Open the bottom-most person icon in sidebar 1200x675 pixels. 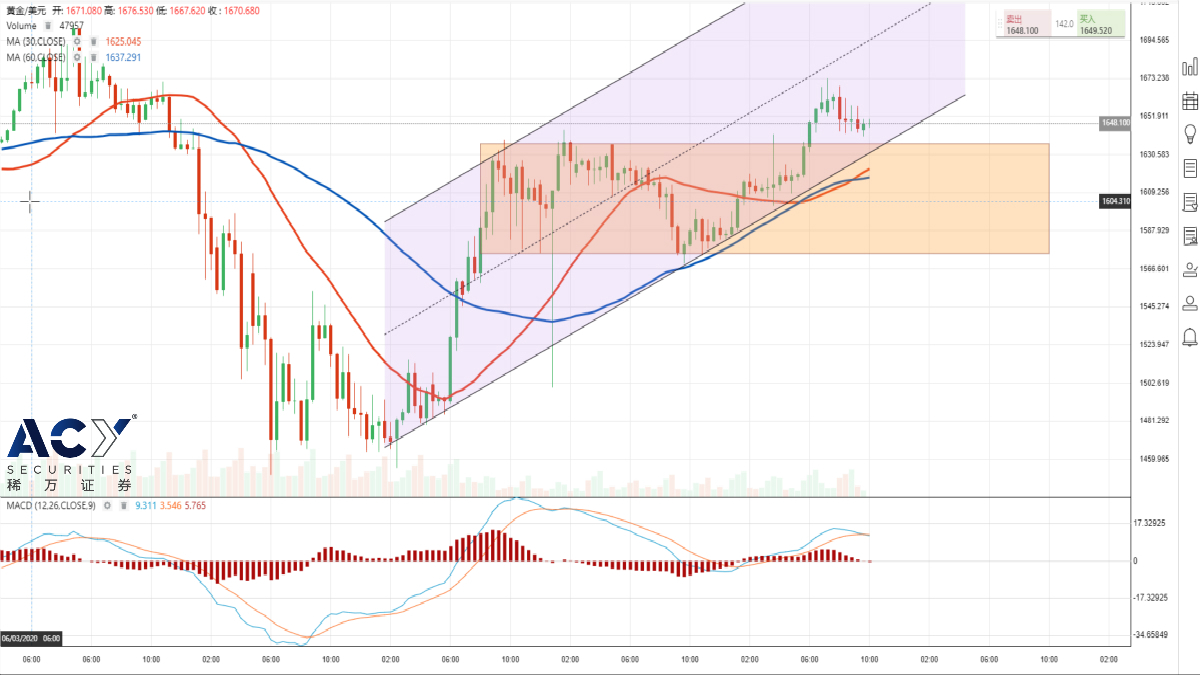[1190, 302]
